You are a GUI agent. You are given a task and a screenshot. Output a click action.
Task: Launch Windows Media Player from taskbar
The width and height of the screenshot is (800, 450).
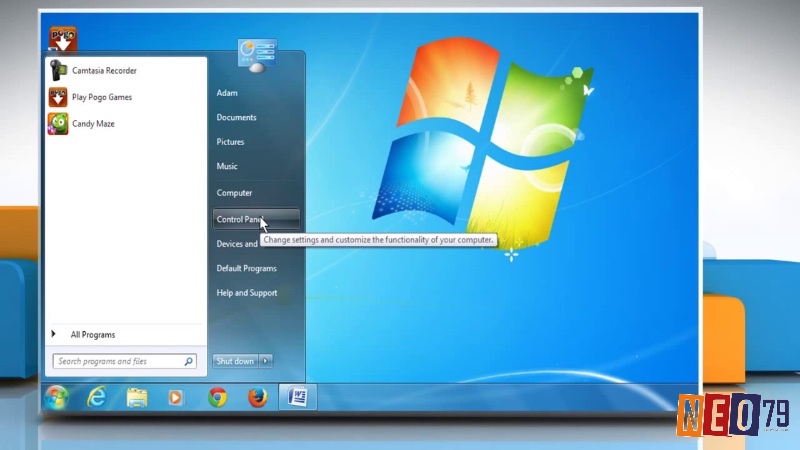tap(176, 397)
